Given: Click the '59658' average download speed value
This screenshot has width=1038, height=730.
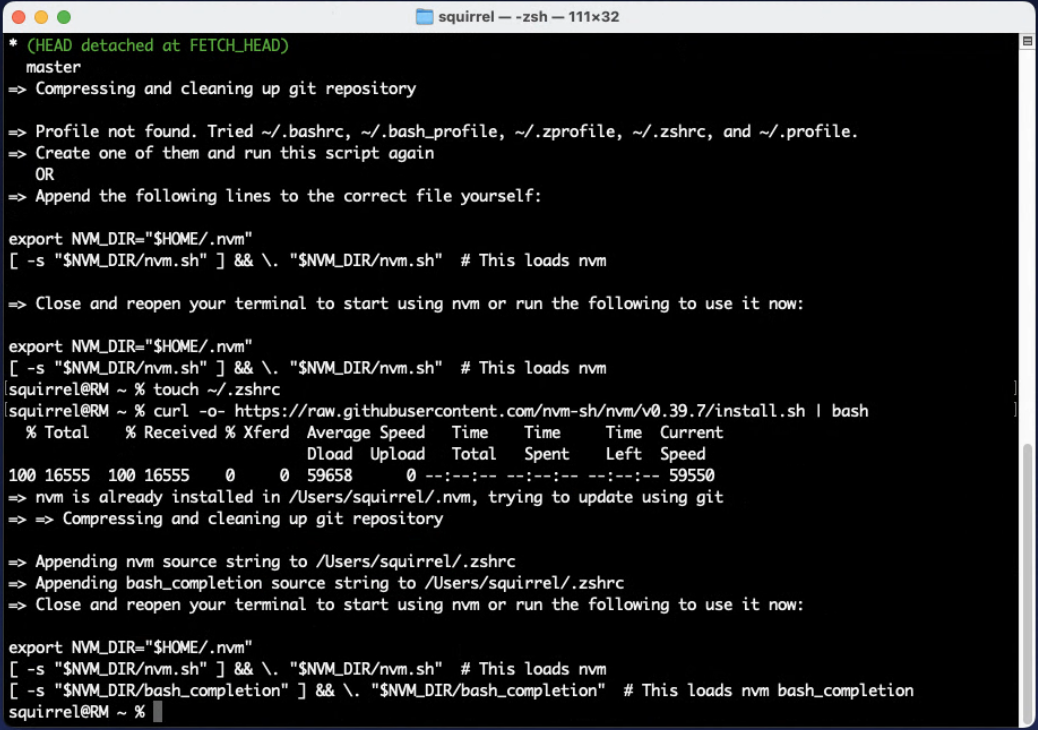Looking at the screenshot, I should (x=330, y=476).
